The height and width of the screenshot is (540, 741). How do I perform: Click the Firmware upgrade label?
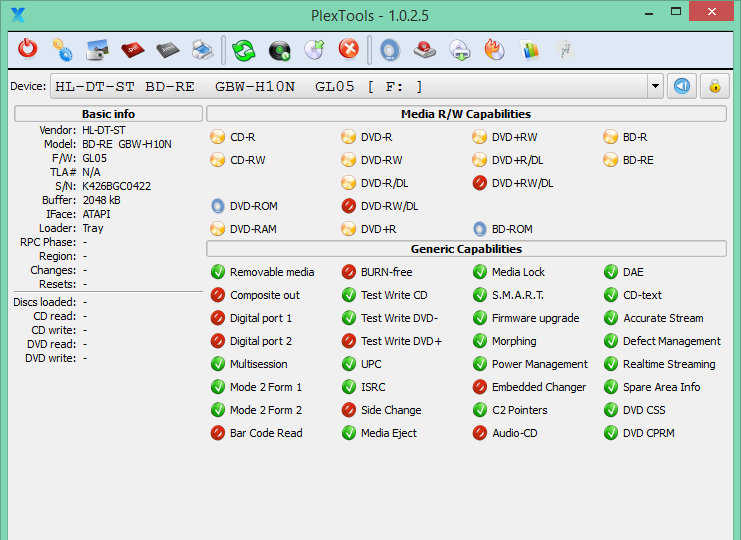point(535,318)
